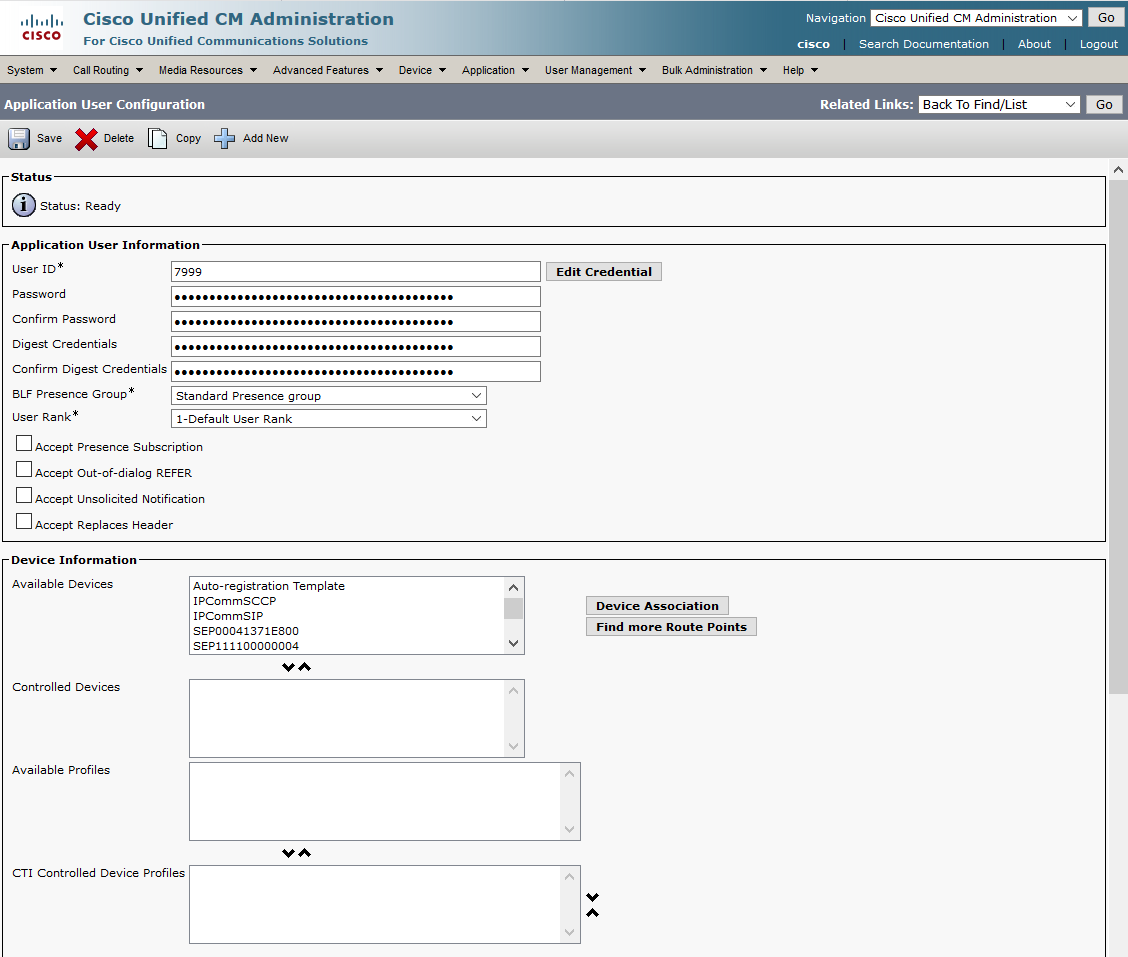Click the Cisco logo in the header
The image size is (1128, 957).
pos(41,28)
